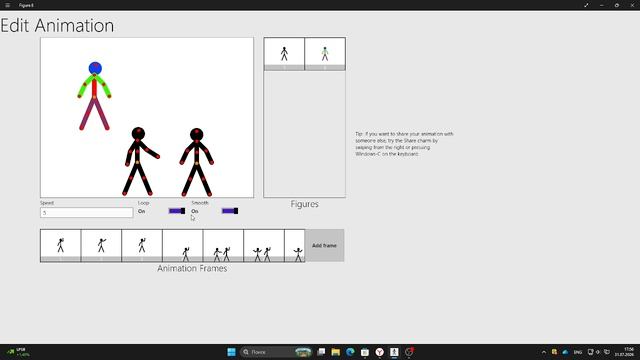Viewport: 640px width, 360px height.
Task: Open Task View on the taskbar
Action: click(321, 352)
